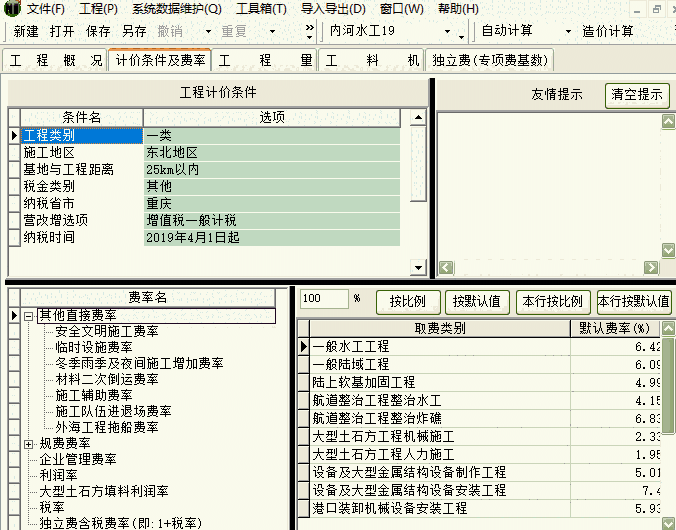The width and height of the screenshot is (676, 530).
Task: Select 大型土石方填料利润率 tree item
Action: click(104, 491)
